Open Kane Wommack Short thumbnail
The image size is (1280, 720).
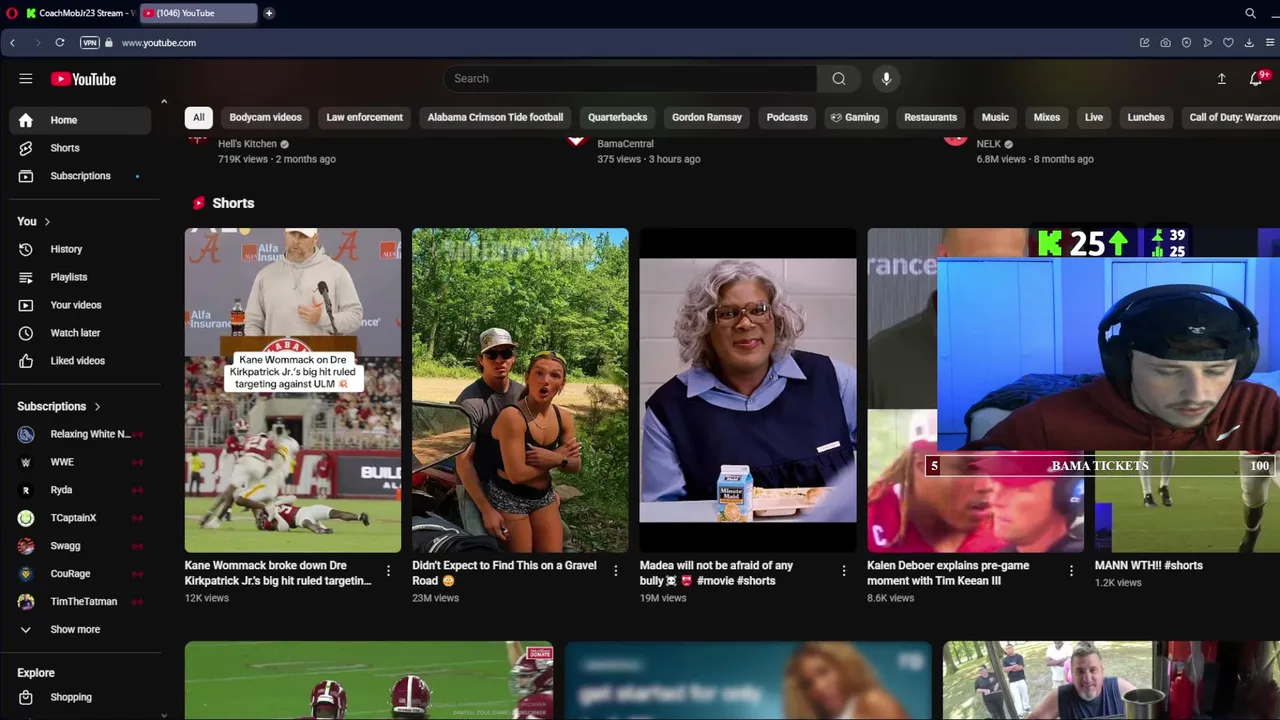[x=293, y=390]
